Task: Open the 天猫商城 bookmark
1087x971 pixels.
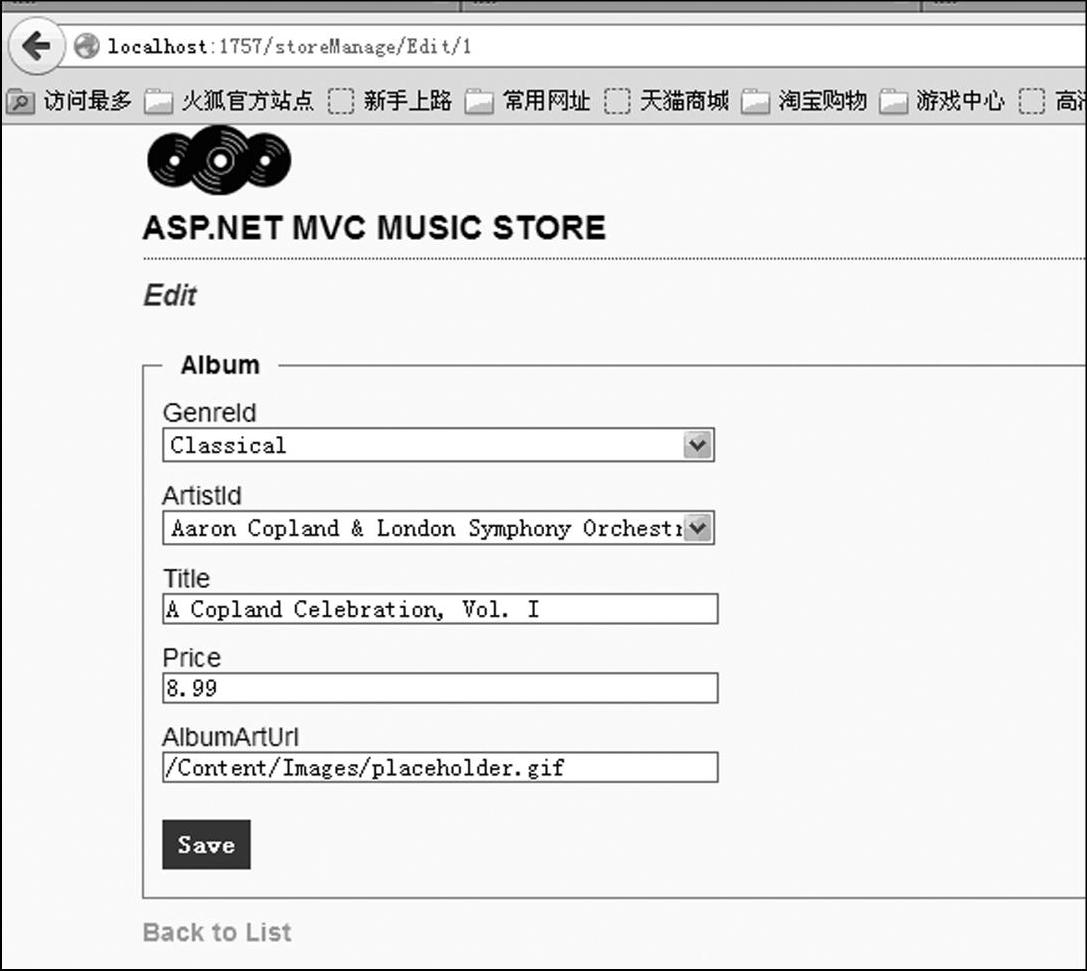Action: pyautogui.click(x=666, y=101)
